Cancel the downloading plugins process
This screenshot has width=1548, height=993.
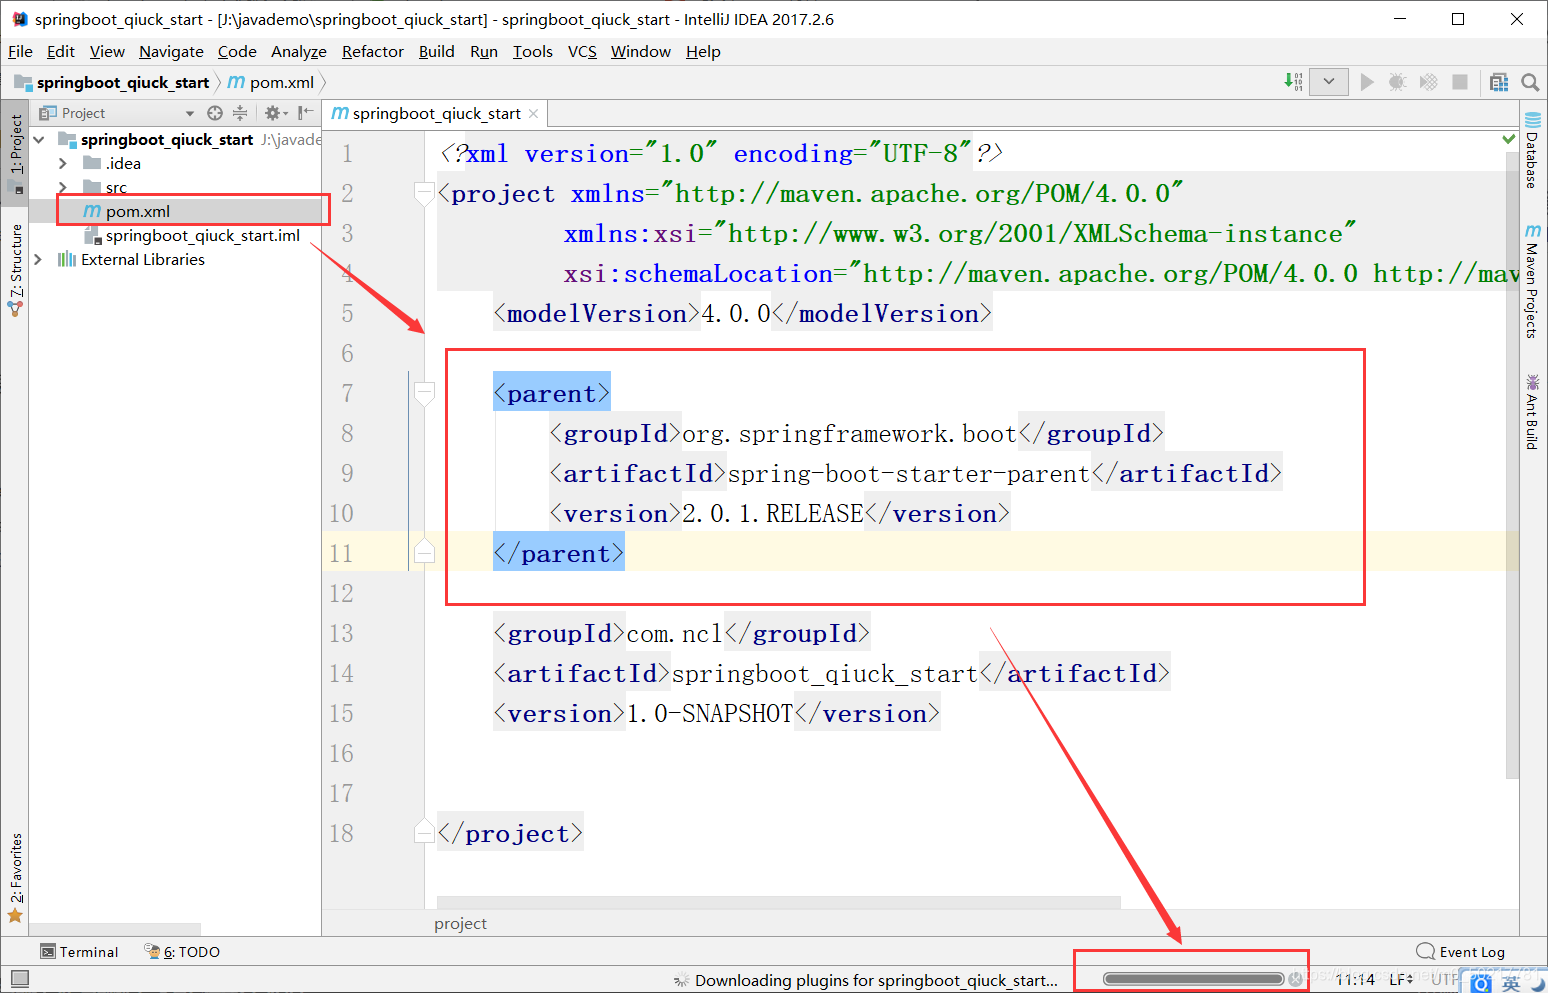(x=1296, y=979)
